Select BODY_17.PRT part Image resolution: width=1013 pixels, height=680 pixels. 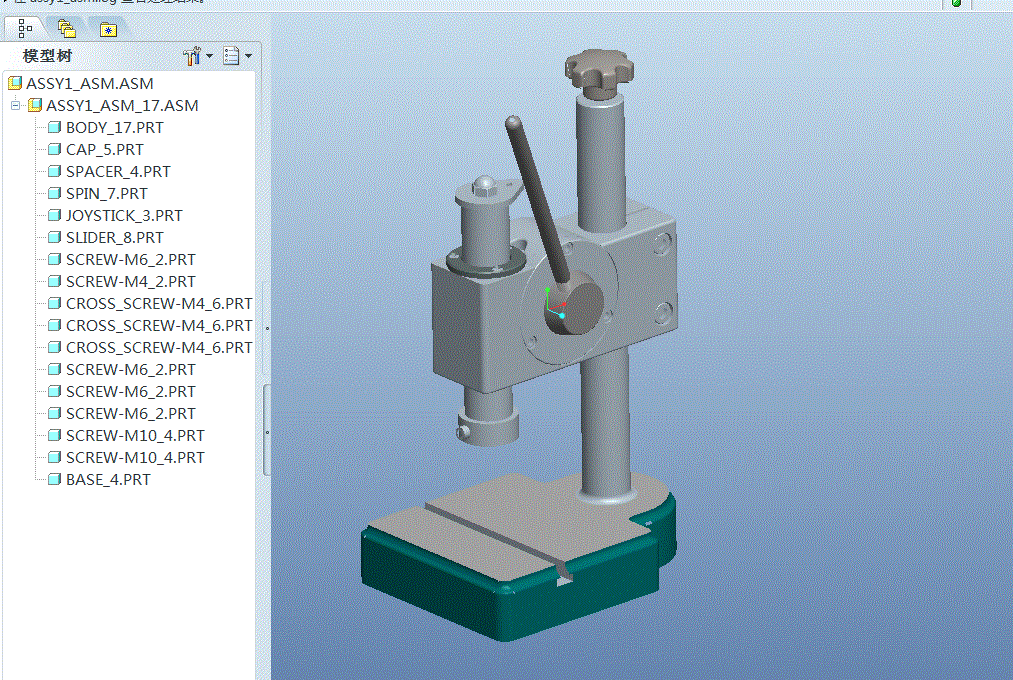(x=114, y=127)
